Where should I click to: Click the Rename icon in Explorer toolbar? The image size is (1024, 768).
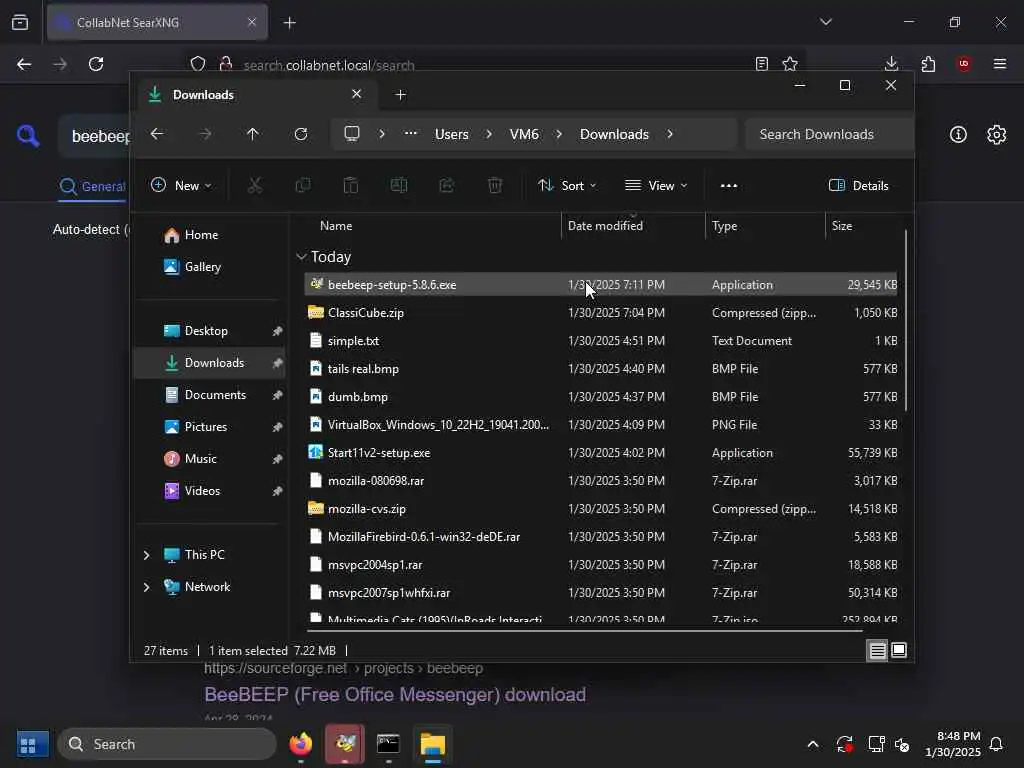click(x=398, y=185)
